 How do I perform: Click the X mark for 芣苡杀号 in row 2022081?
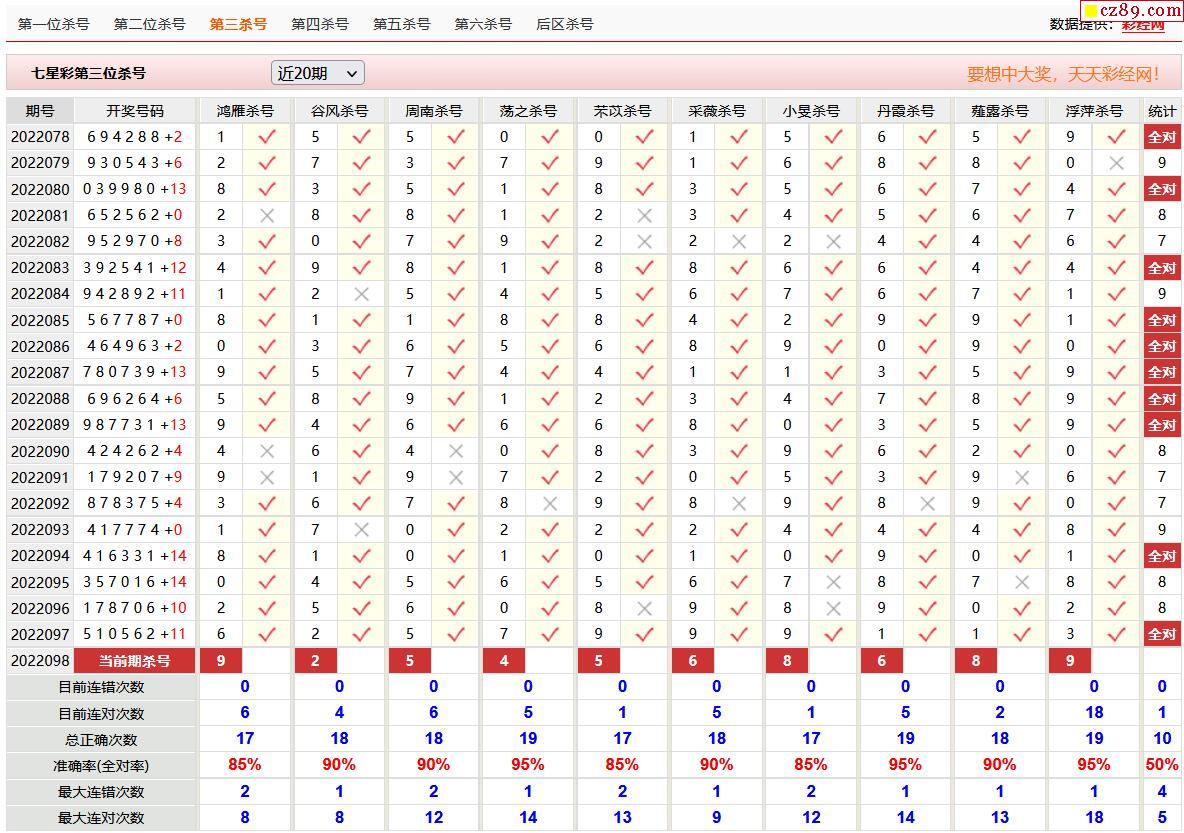point(644,215)
